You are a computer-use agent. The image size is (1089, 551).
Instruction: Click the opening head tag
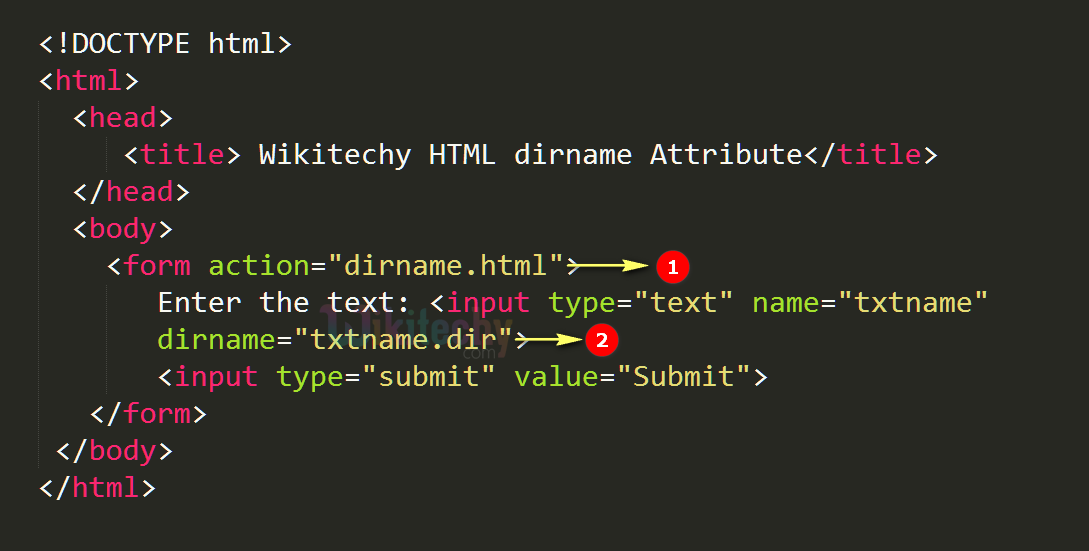123,117
